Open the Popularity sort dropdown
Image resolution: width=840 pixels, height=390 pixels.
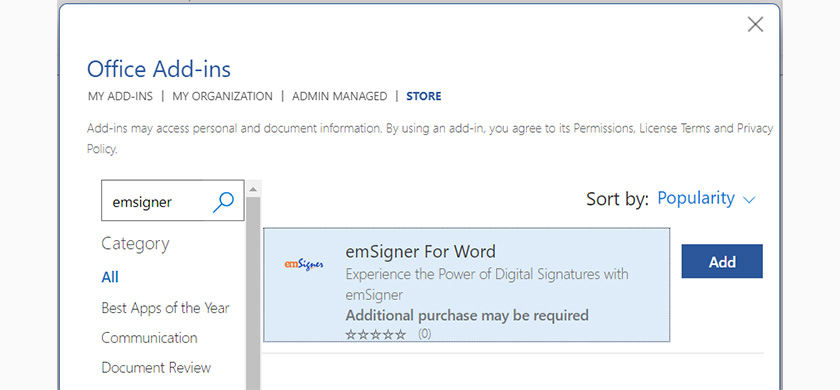696,198
